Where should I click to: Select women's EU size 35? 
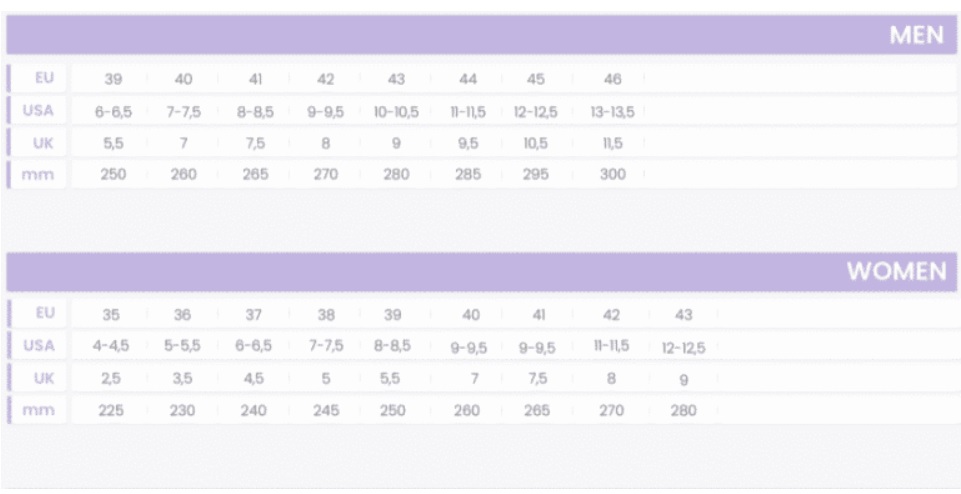(x=111, y=315)
